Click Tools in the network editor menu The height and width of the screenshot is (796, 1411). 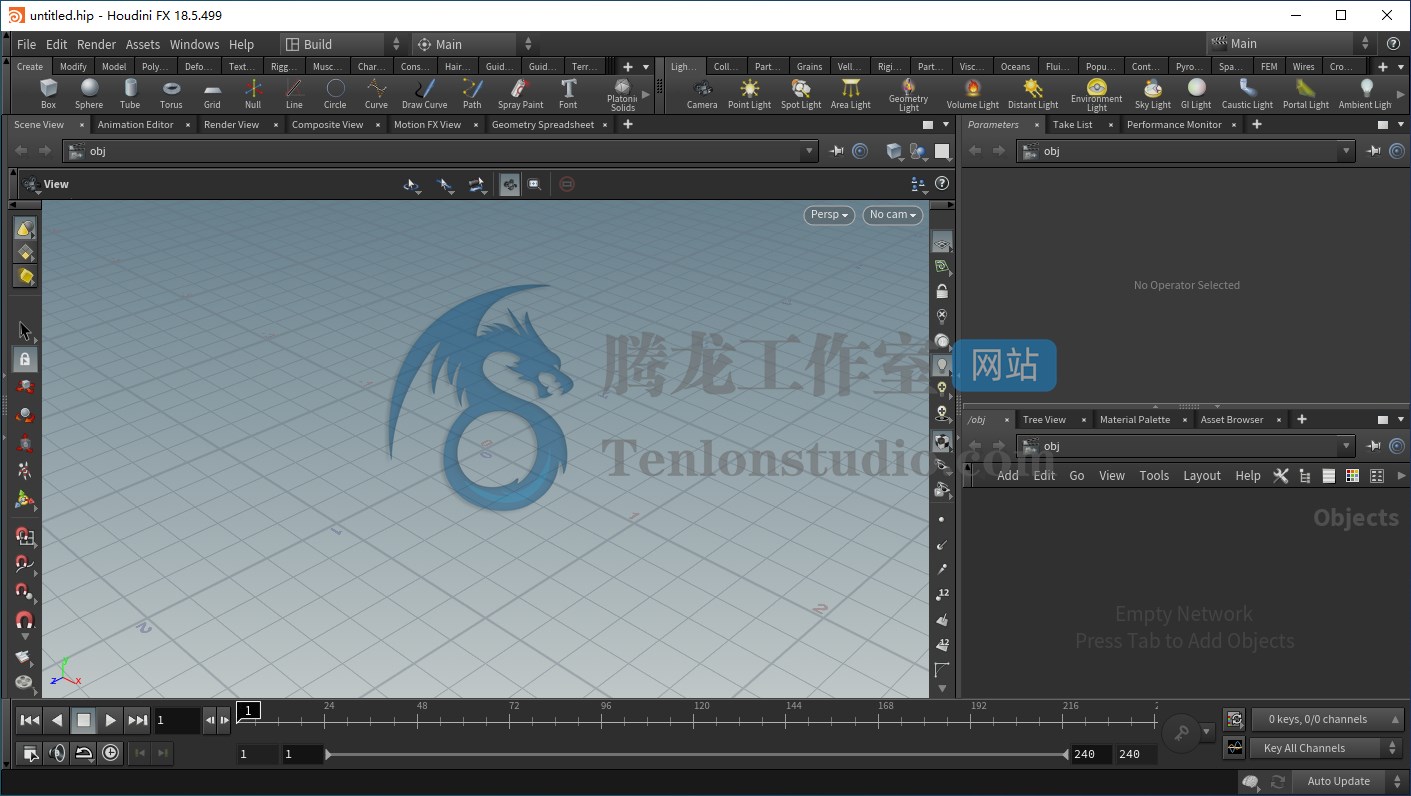1154,476
